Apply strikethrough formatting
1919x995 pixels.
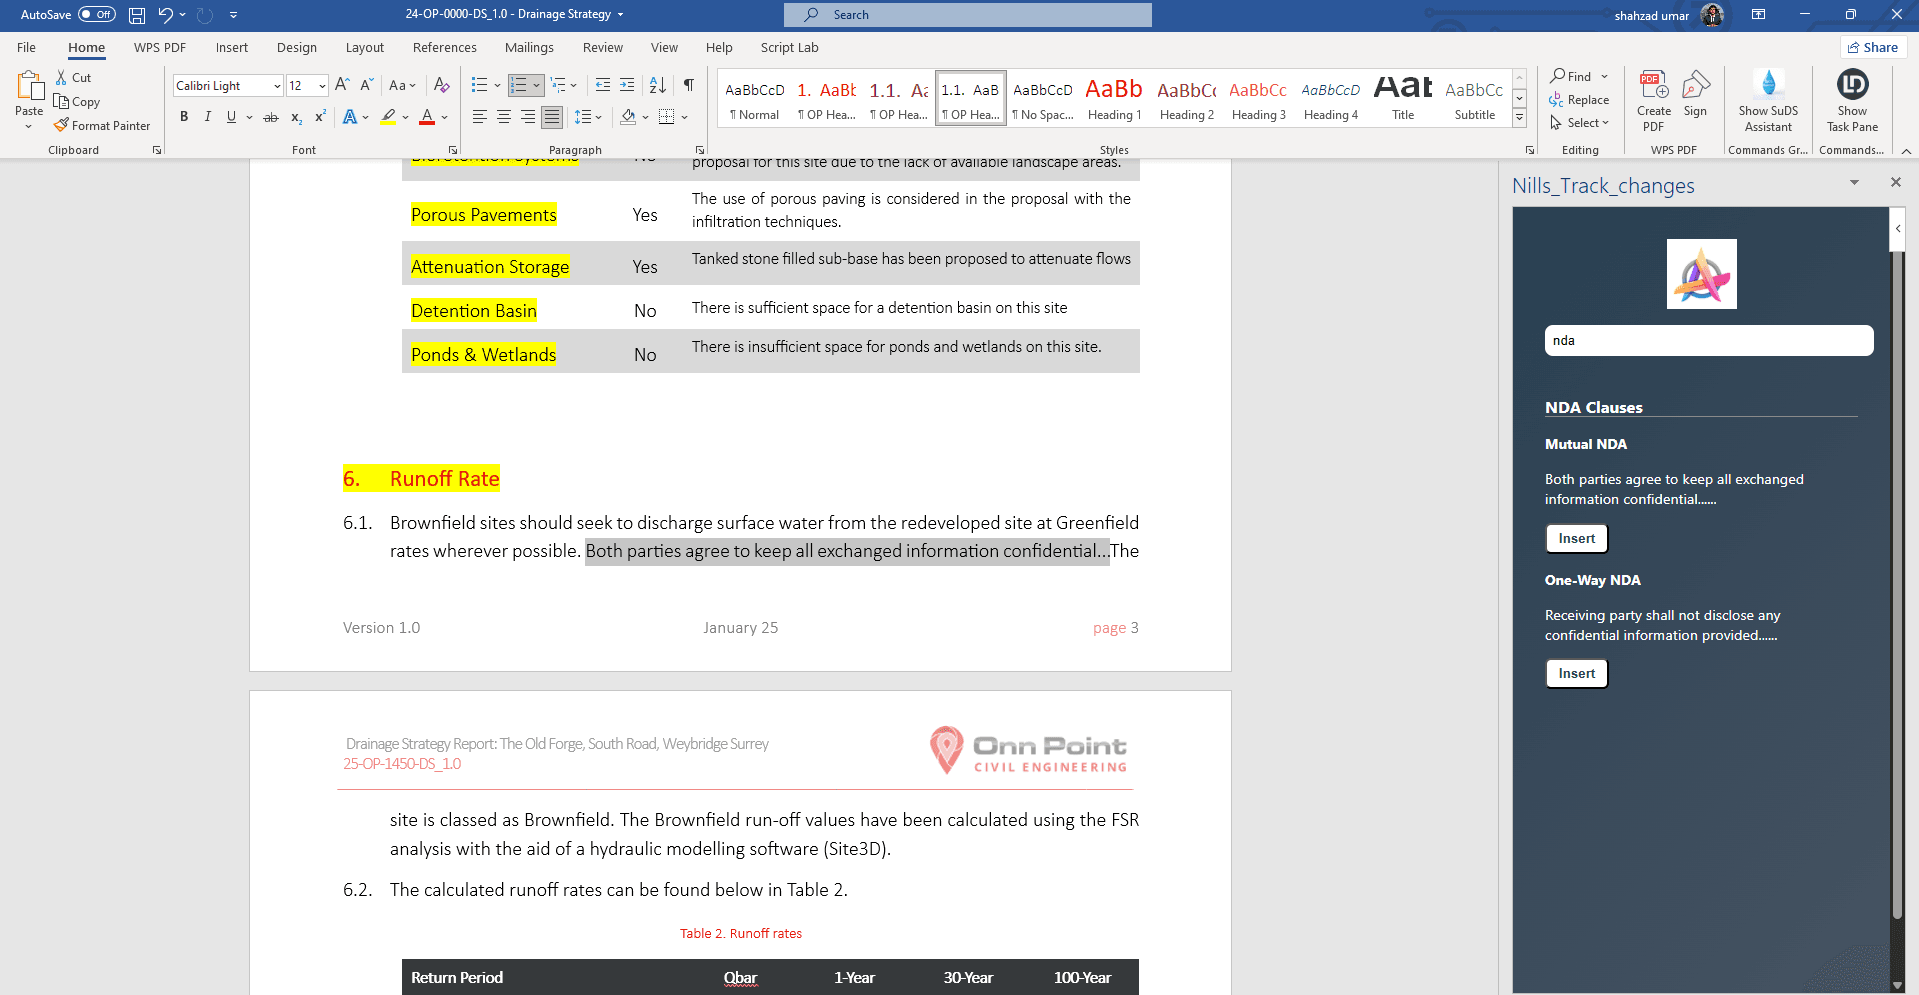(270, 117)
